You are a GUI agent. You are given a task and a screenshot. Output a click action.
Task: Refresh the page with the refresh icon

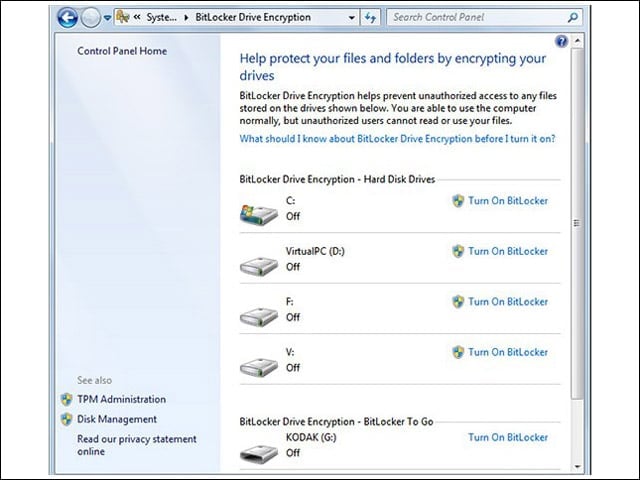370,18
